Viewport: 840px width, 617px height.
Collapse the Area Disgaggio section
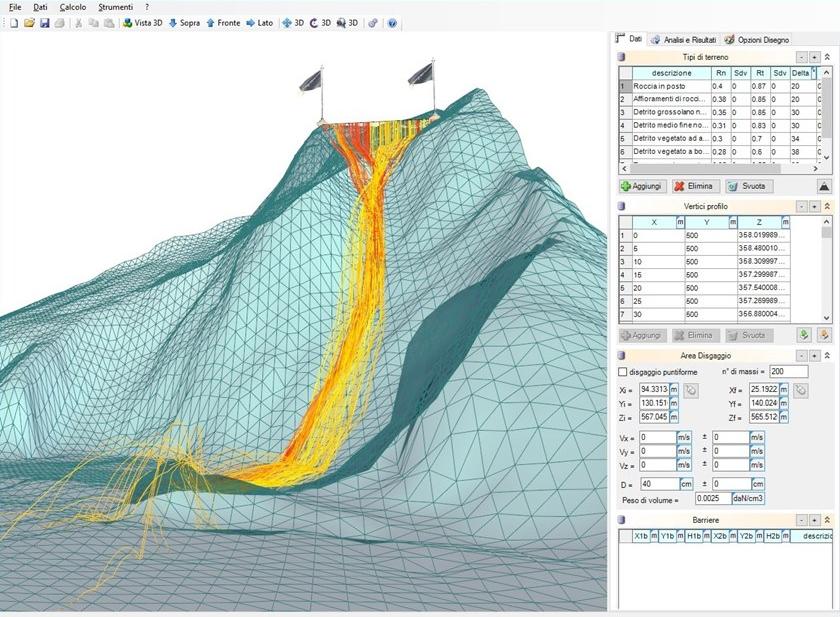coord(826,355)
